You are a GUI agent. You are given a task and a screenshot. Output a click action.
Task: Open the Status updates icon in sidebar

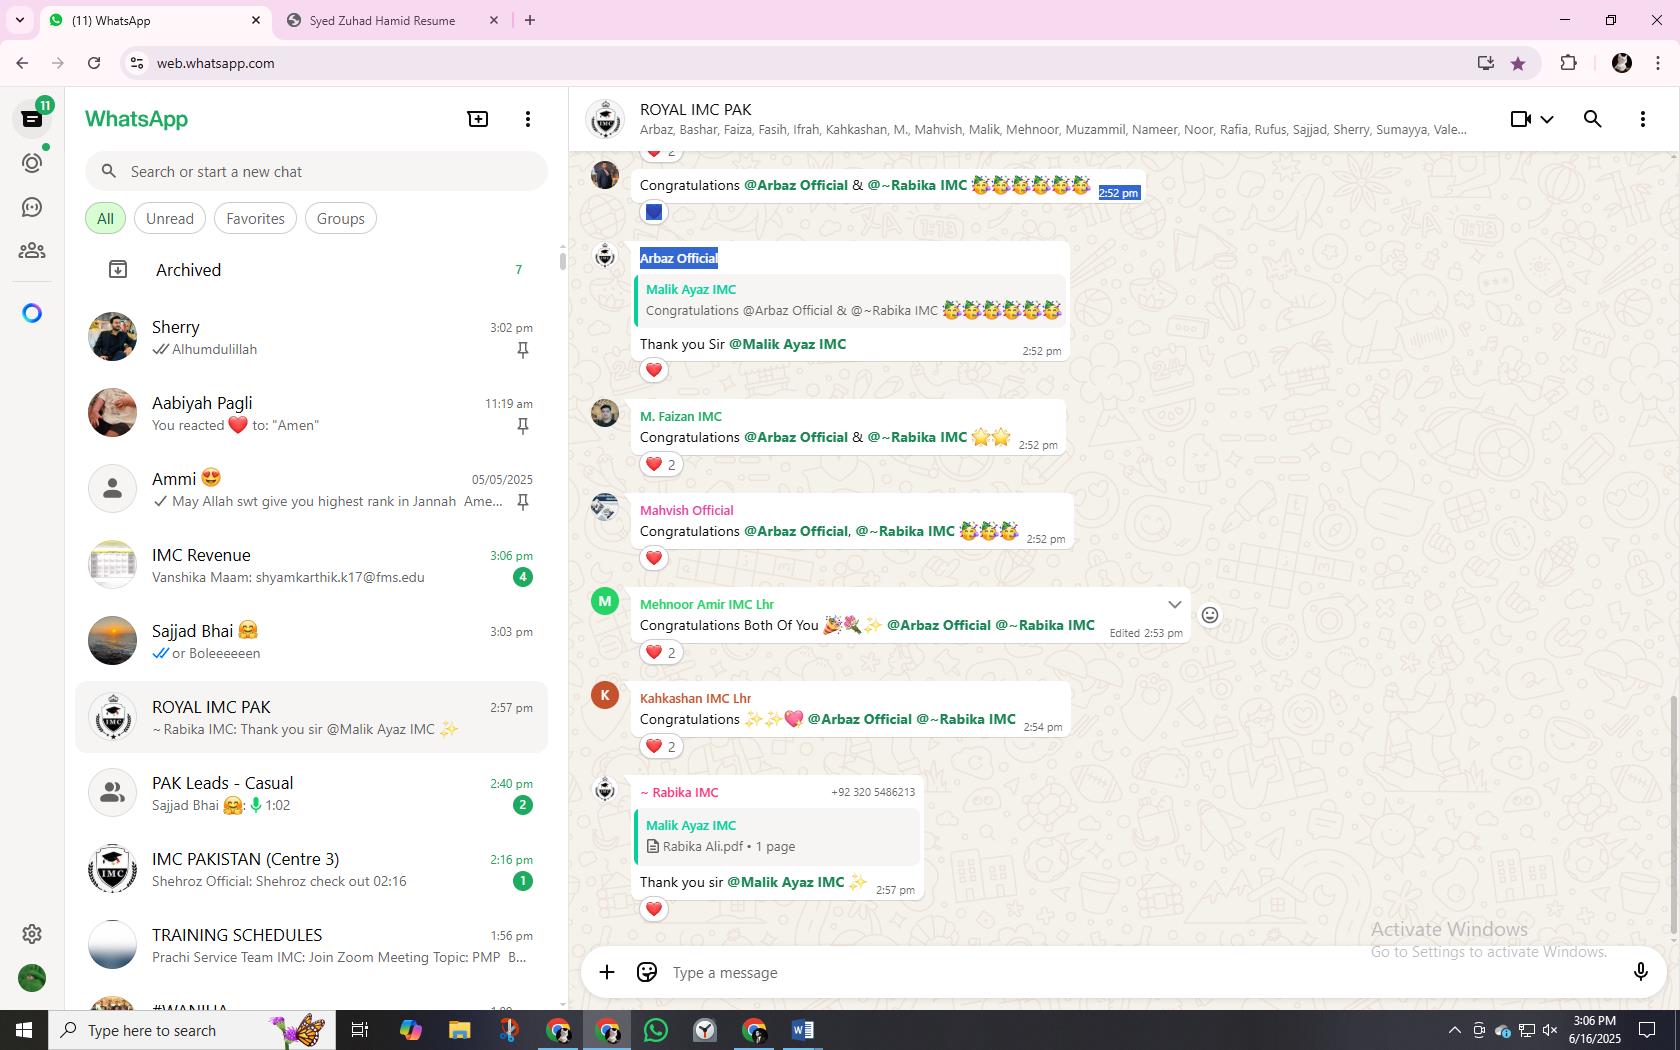32,163
